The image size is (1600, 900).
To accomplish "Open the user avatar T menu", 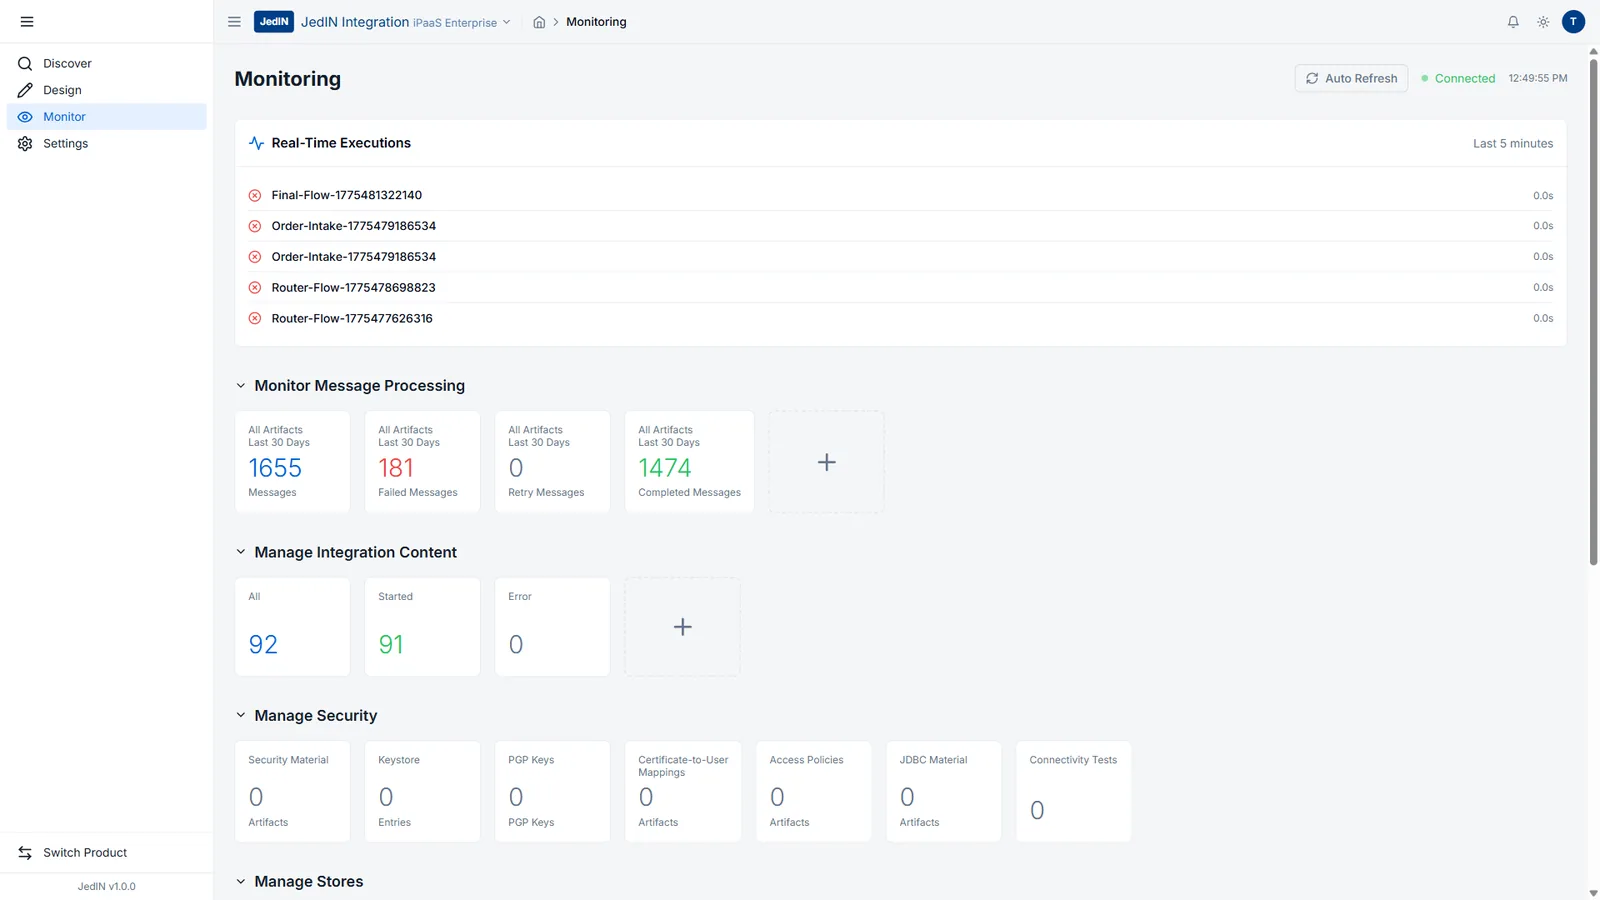I will pos(1573,22).
